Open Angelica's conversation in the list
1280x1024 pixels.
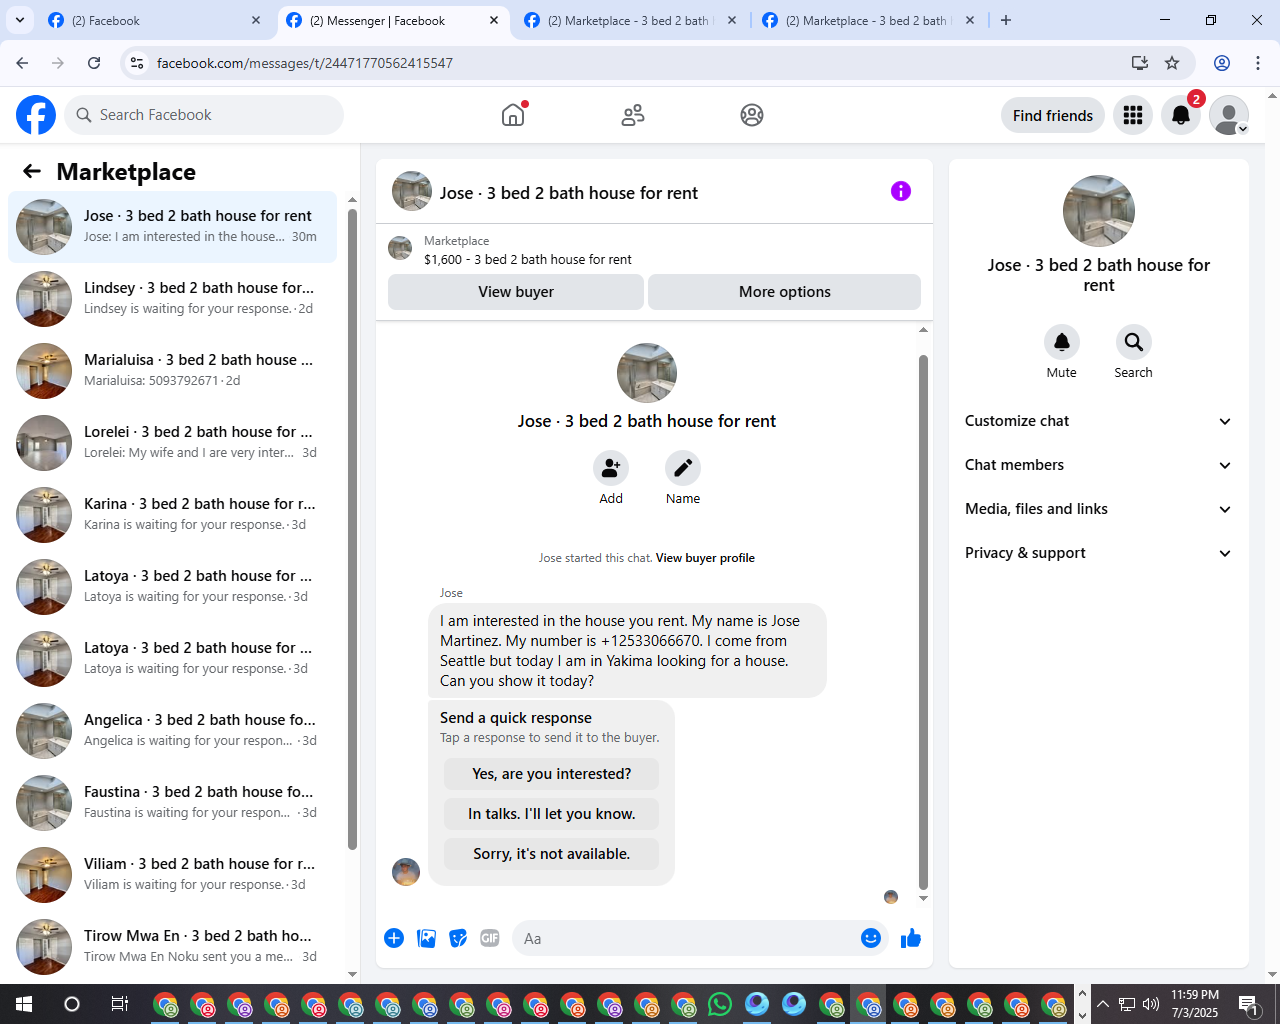[172, 731]
